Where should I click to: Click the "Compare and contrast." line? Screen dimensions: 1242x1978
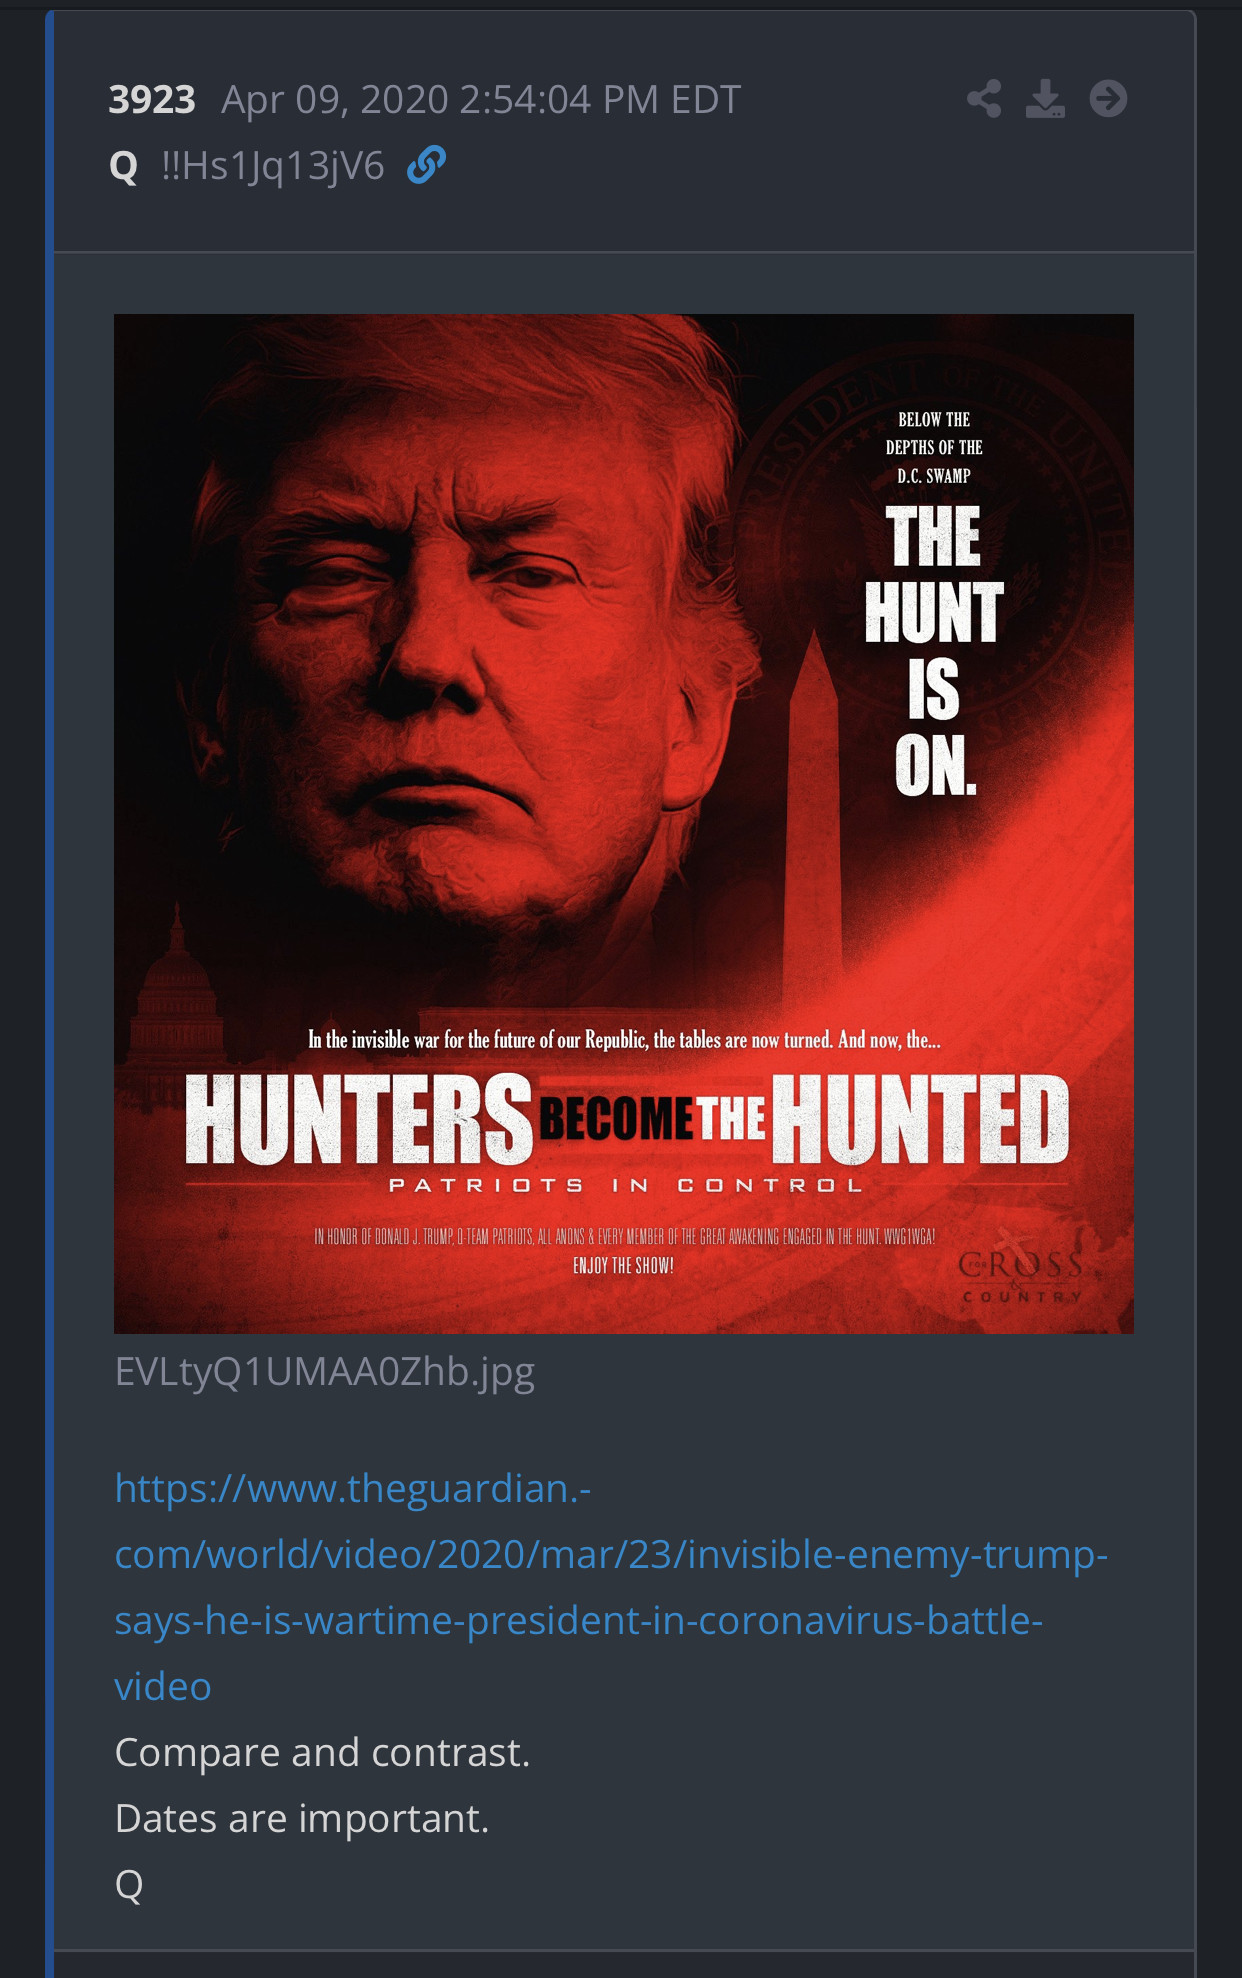coord(322,1752)
